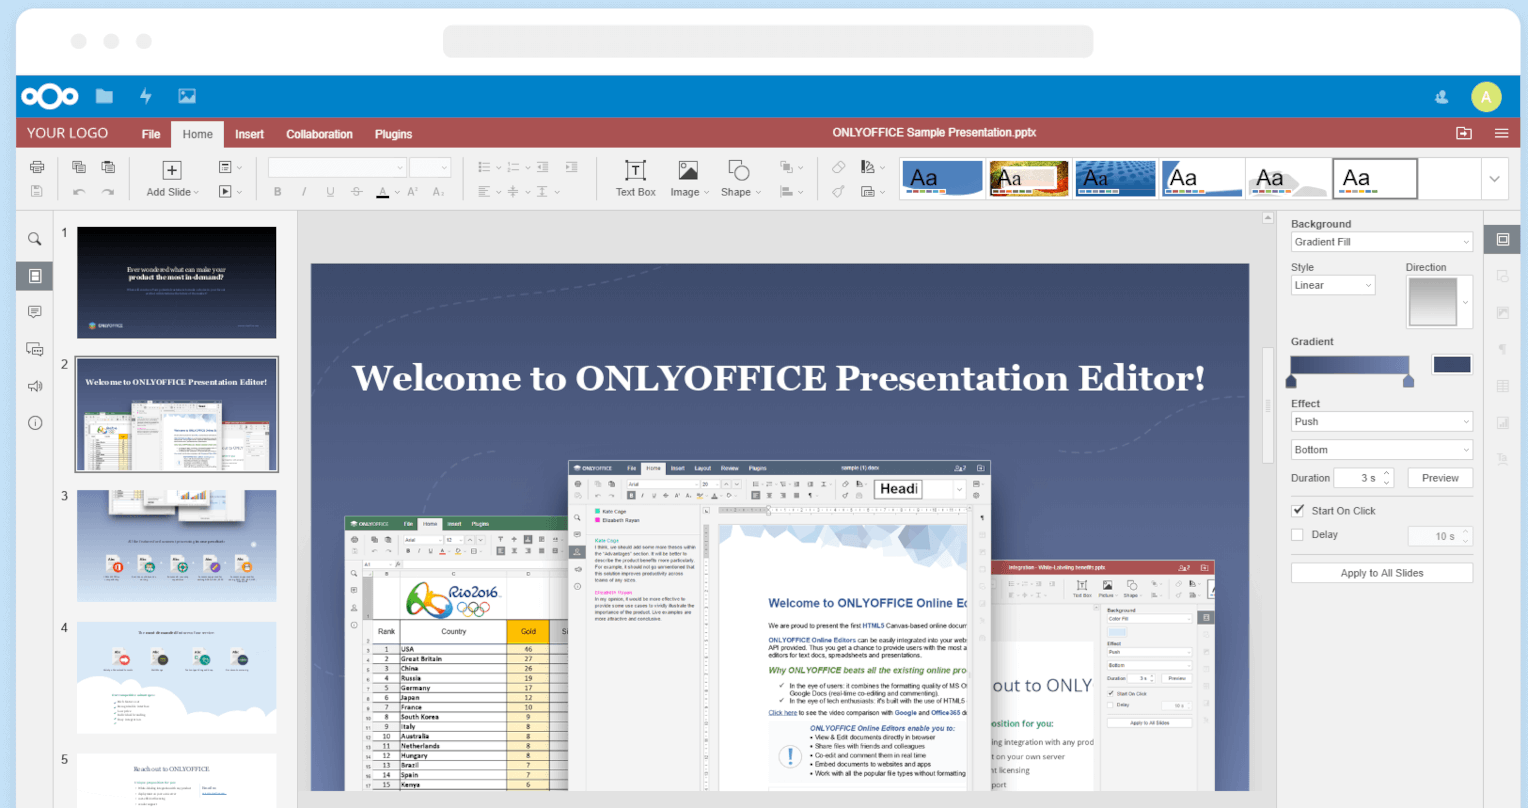Click the gradient color swatch
The image size is (1528, 808).
click(1452, 365)
